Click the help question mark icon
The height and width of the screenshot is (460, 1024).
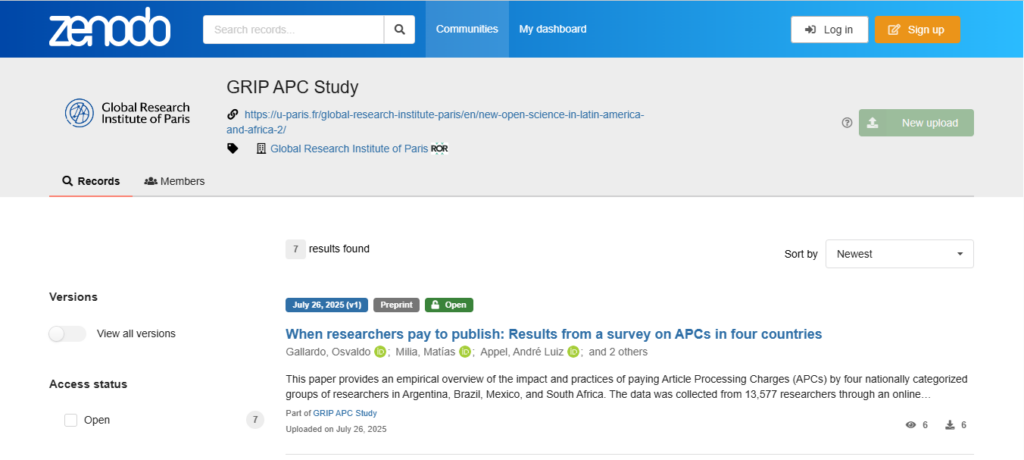pyautogui.click(x=847, y=123)
